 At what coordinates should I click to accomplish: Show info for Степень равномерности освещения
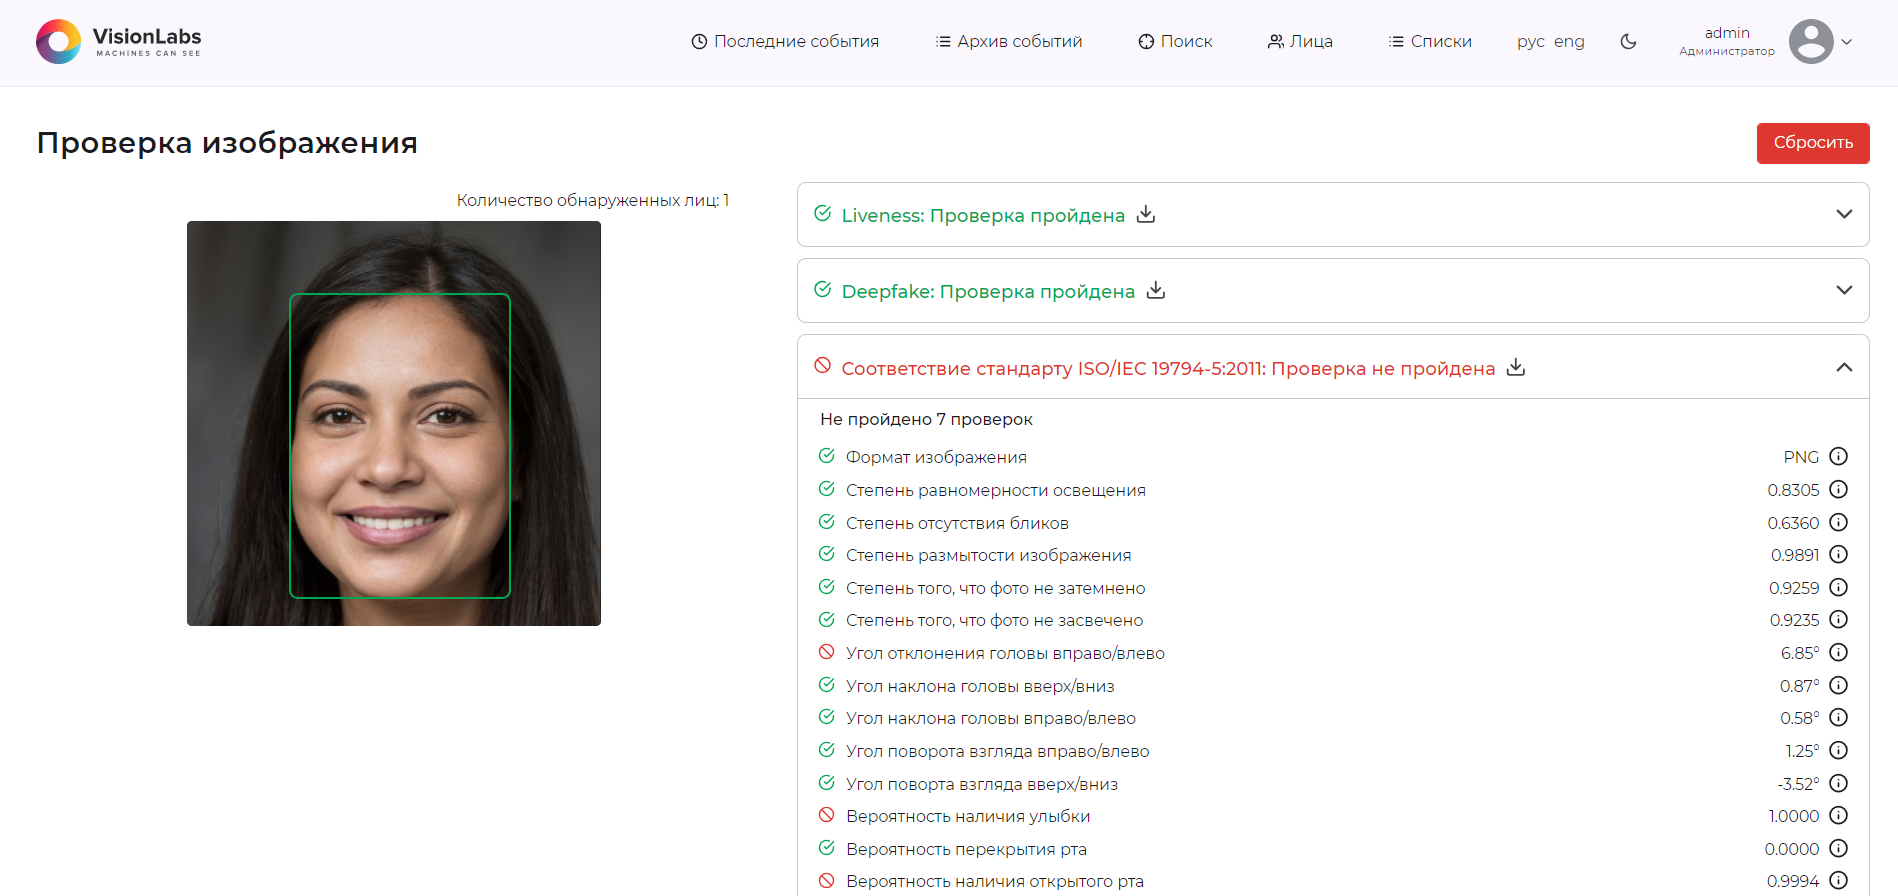(x=1838, y=490)
